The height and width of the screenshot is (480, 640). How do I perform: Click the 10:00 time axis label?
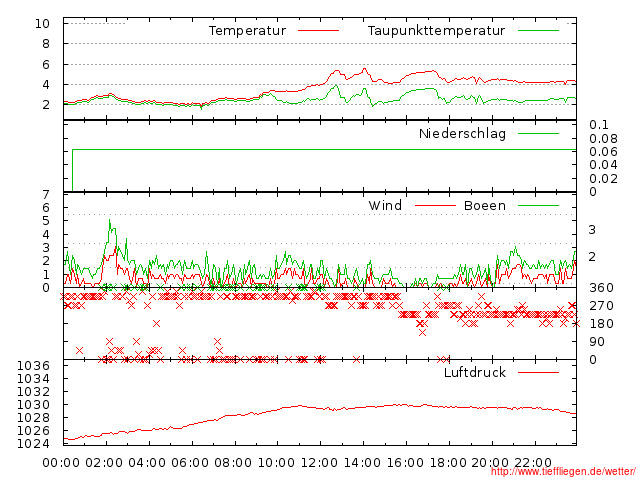(276, 463)
